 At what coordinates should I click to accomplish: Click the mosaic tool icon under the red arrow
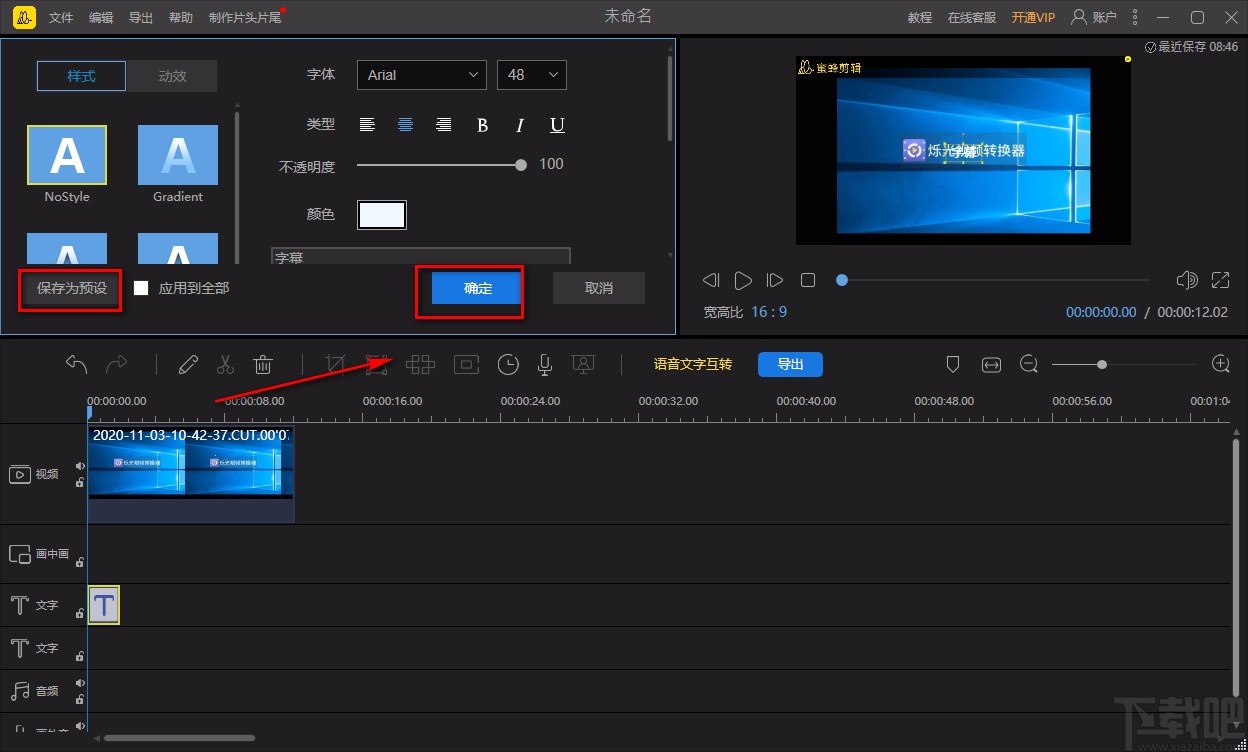point(376,364)
